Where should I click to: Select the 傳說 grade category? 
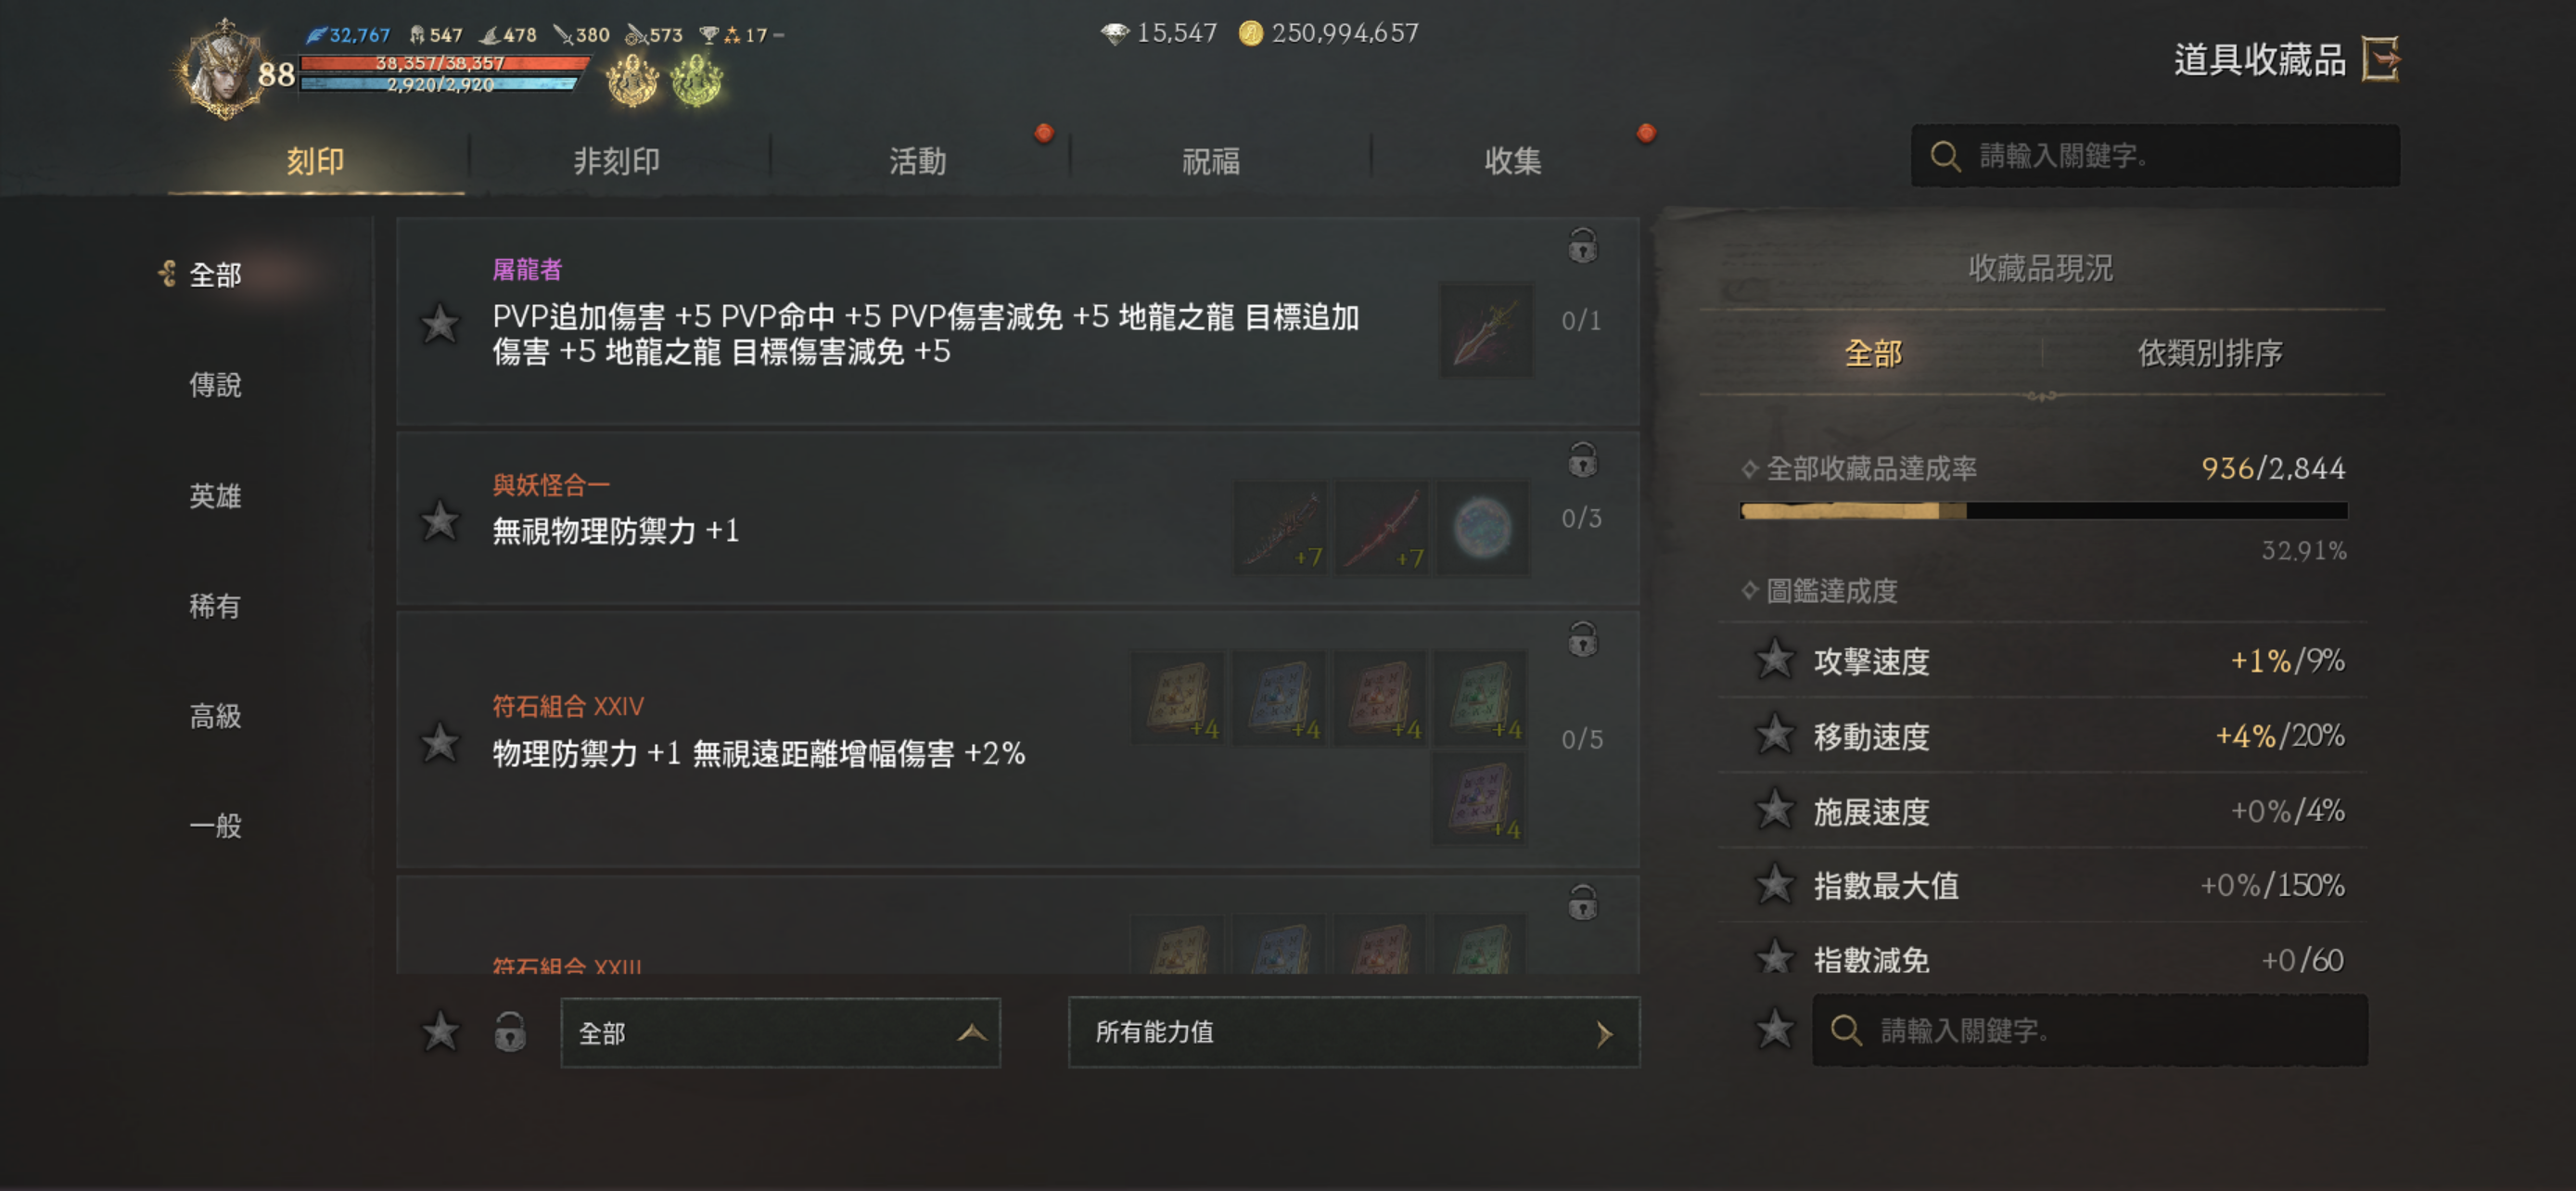pyautogui.click(x=215, y=385)
